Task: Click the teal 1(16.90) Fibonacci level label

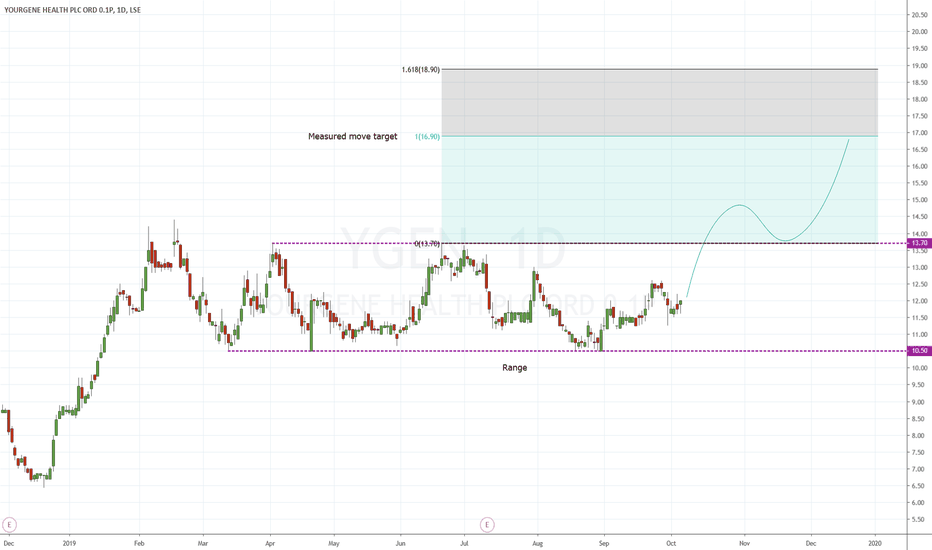Action: click(427, 137)
